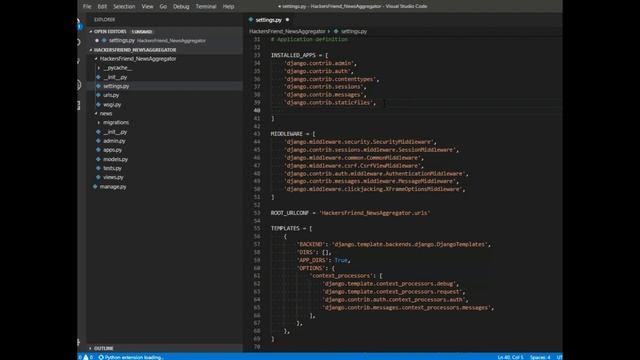Click the urls.py Python file icon

pyautogui.click(x=98, y=95)
